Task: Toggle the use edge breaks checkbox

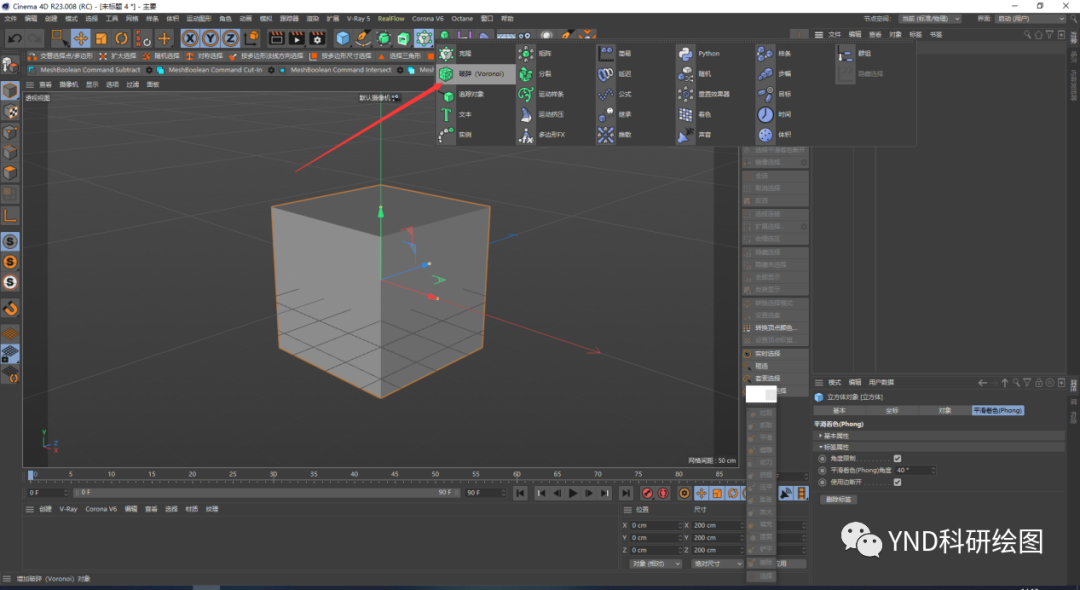Action: pyautogui.click(x=897, y=483)
